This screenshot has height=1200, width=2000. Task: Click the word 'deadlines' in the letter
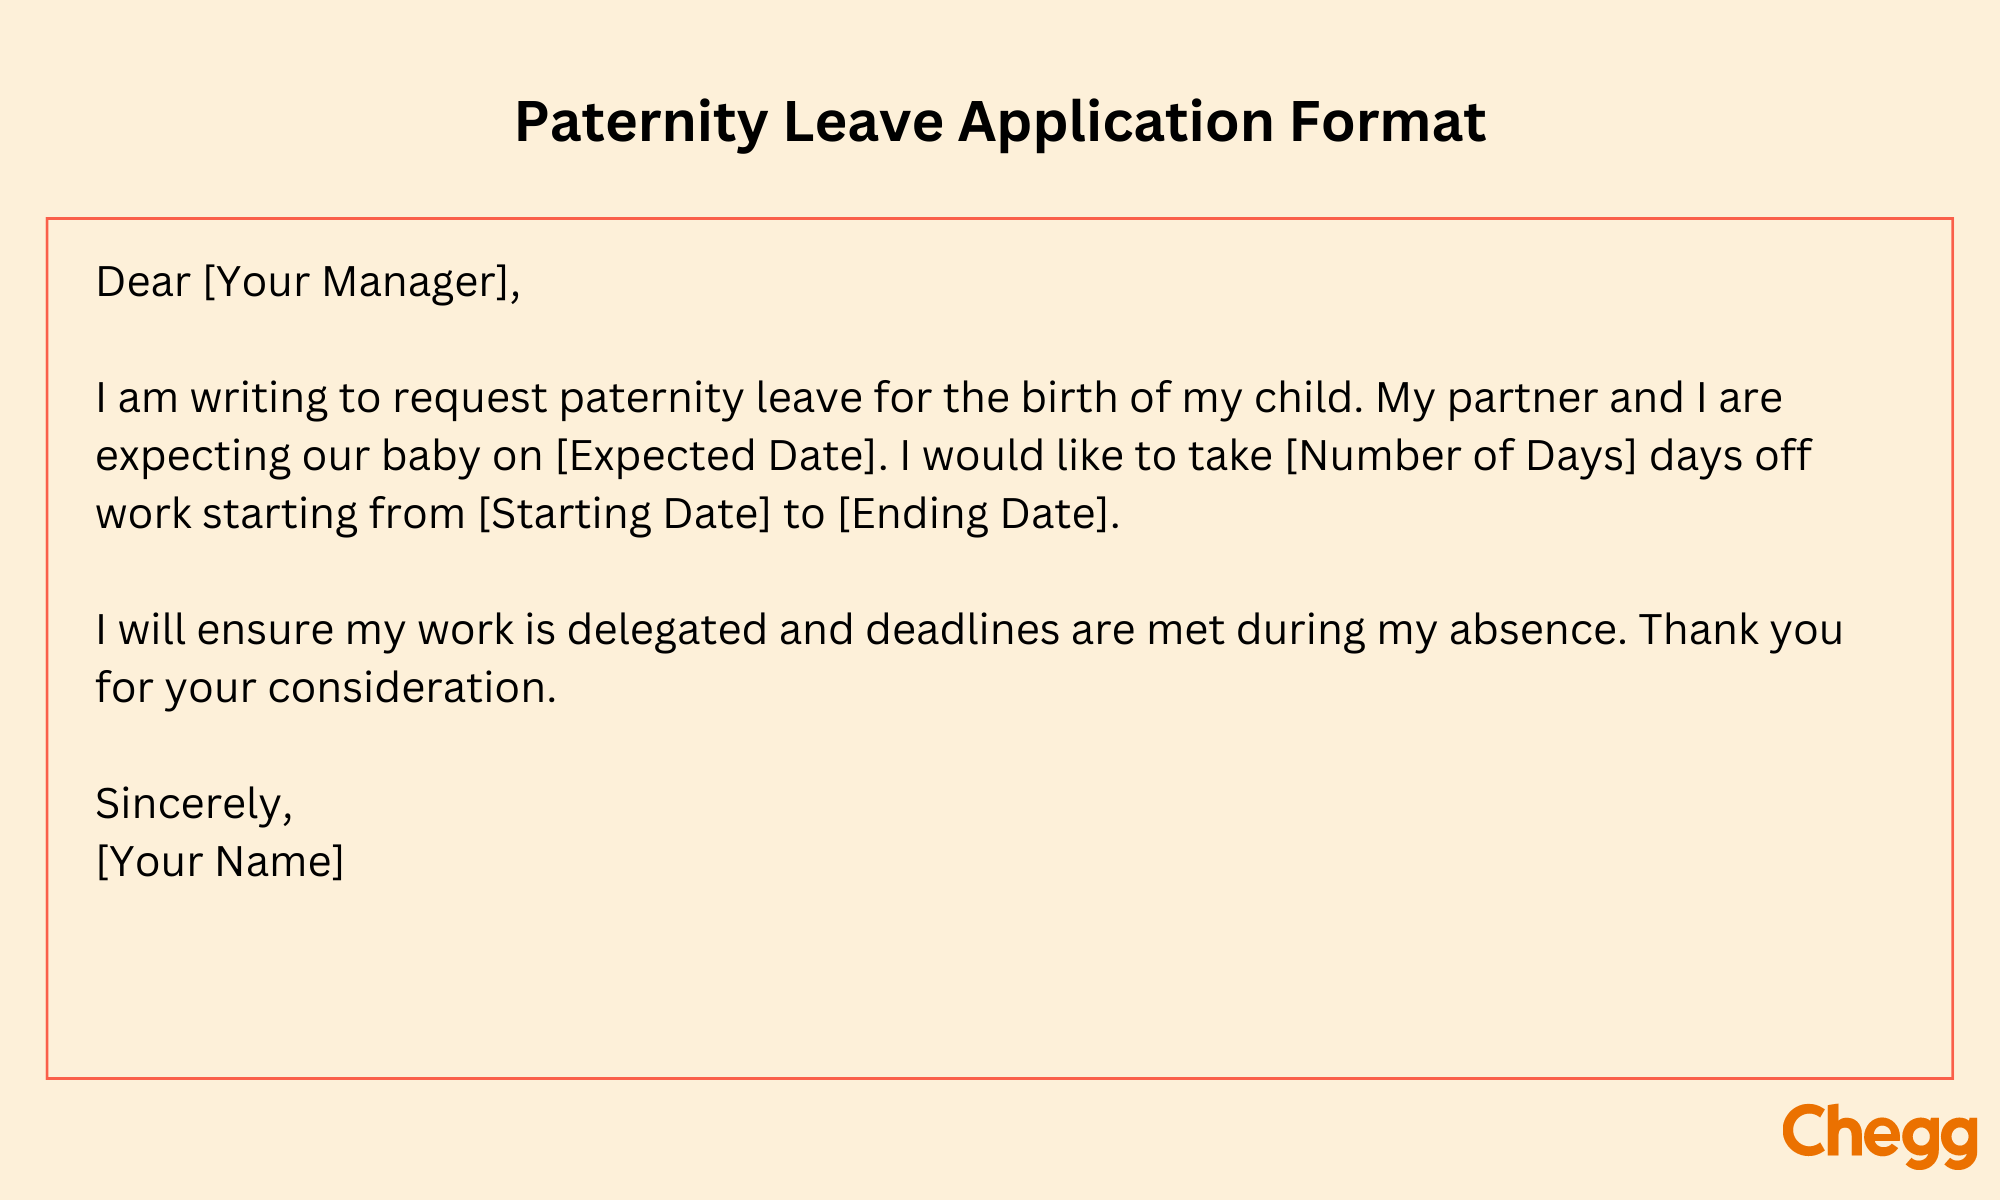point(962,630)
